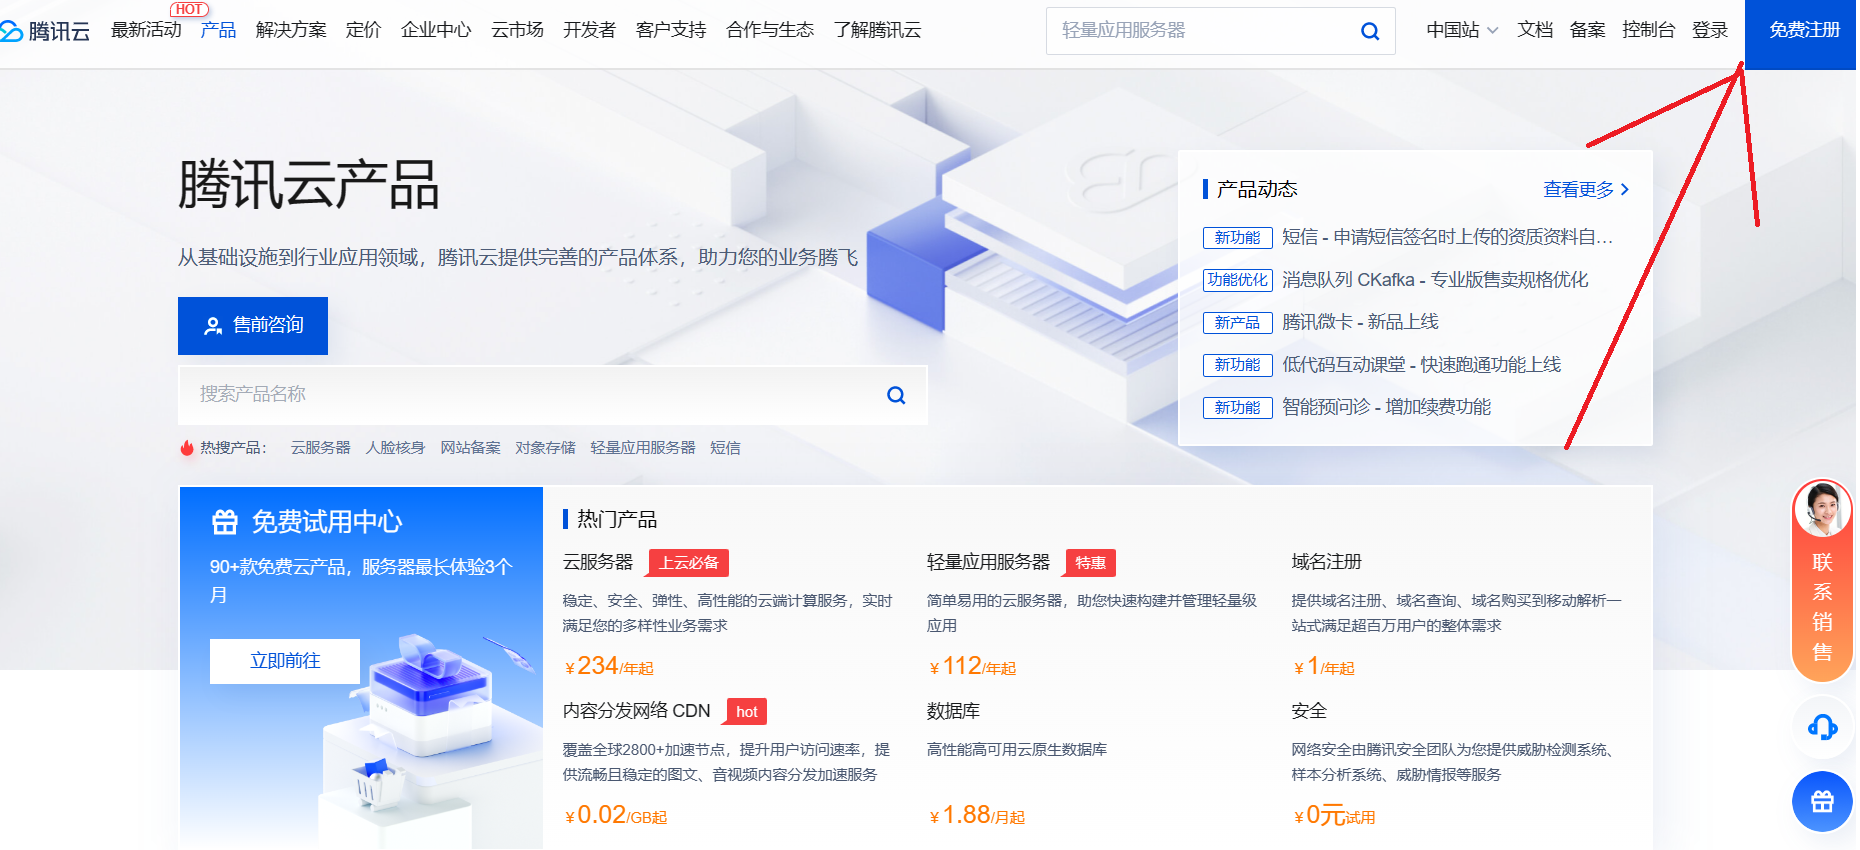Click the ¥0元试用 price
This screenshot has width=1860, height=850.
click(x=1334, y=816)
